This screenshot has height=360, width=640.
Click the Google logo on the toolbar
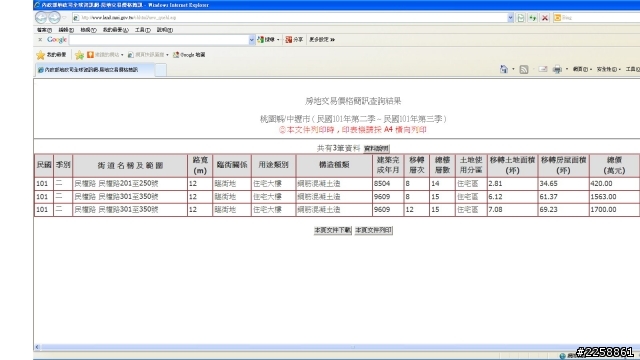[57, 40]
